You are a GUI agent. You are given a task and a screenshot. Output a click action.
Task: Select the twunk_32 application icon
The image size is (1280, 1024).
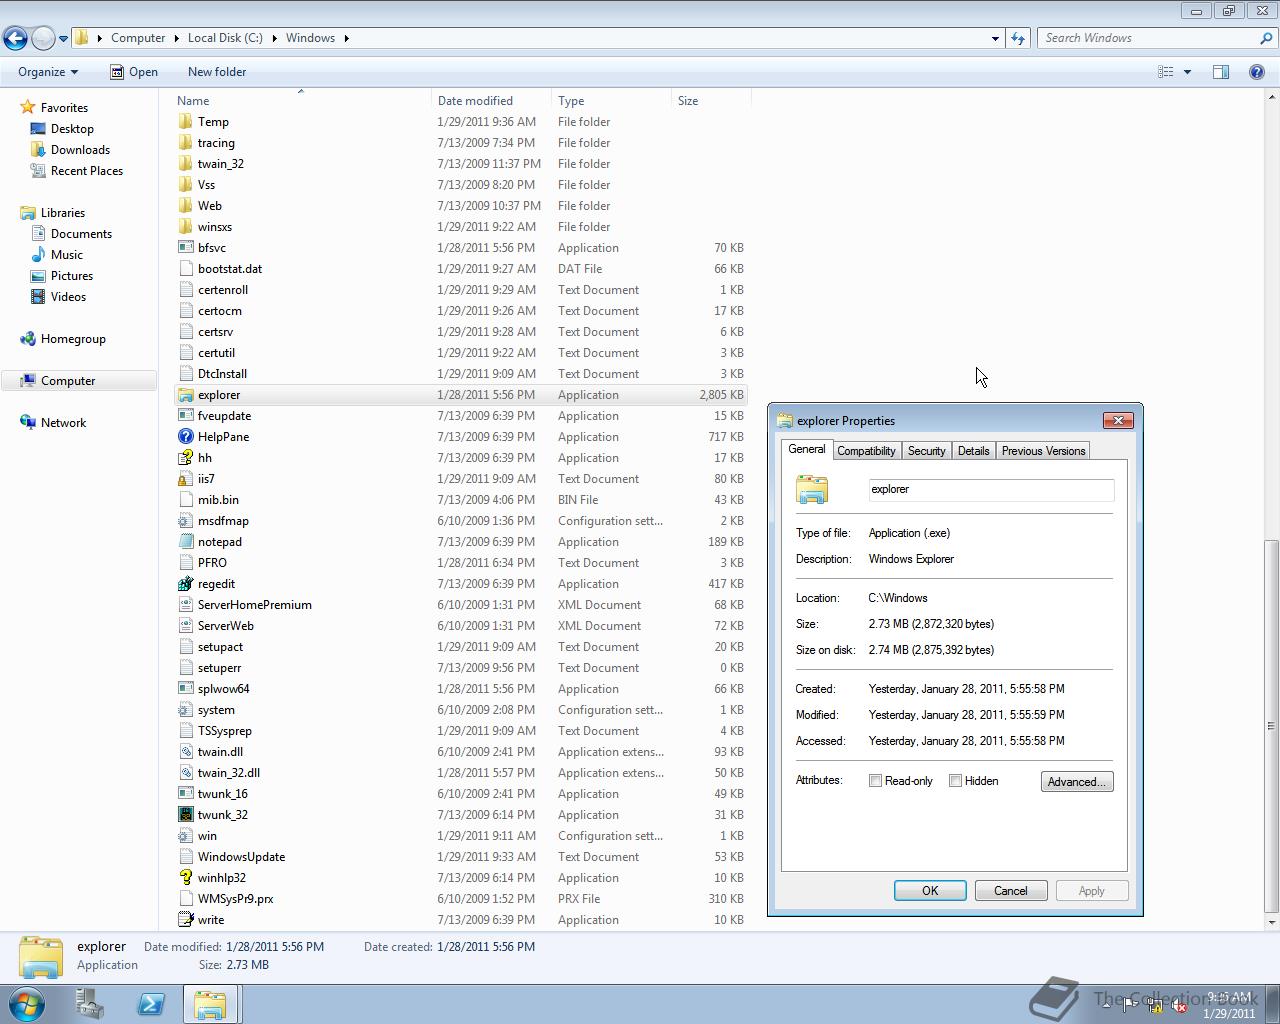tap(185, 815)
